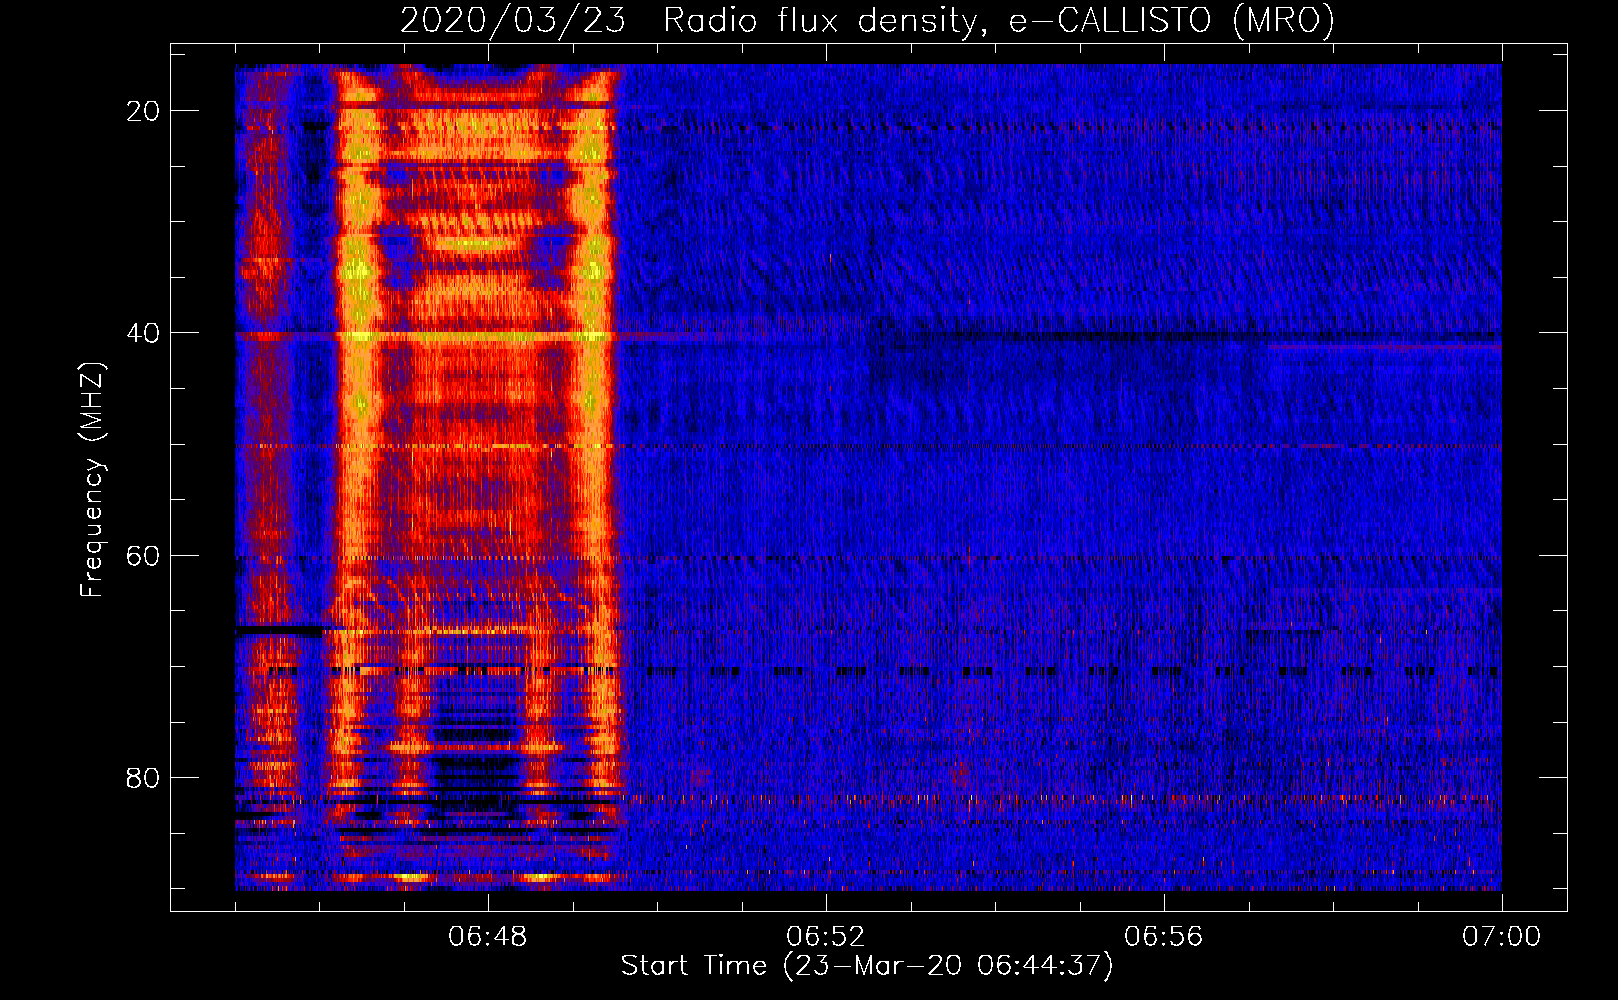Click the 07:00 time tick label

pos(1502,937)
